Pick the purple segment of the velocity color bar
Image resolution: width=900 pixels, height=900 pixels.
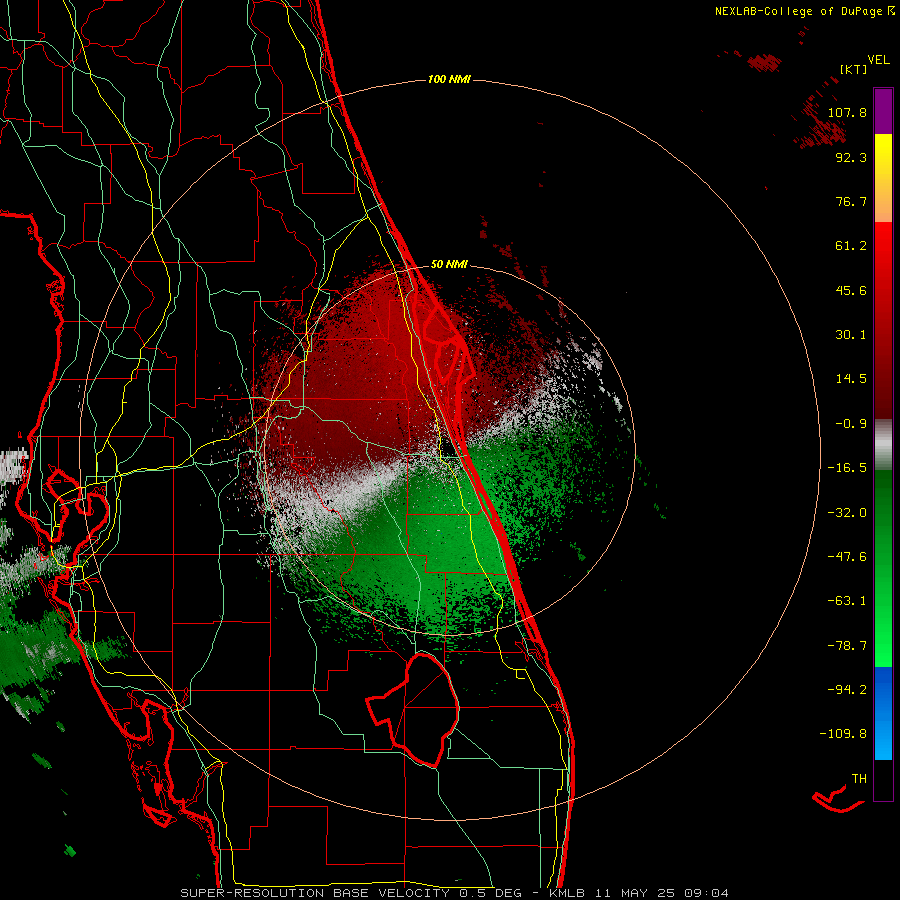[x=883, y=111]
